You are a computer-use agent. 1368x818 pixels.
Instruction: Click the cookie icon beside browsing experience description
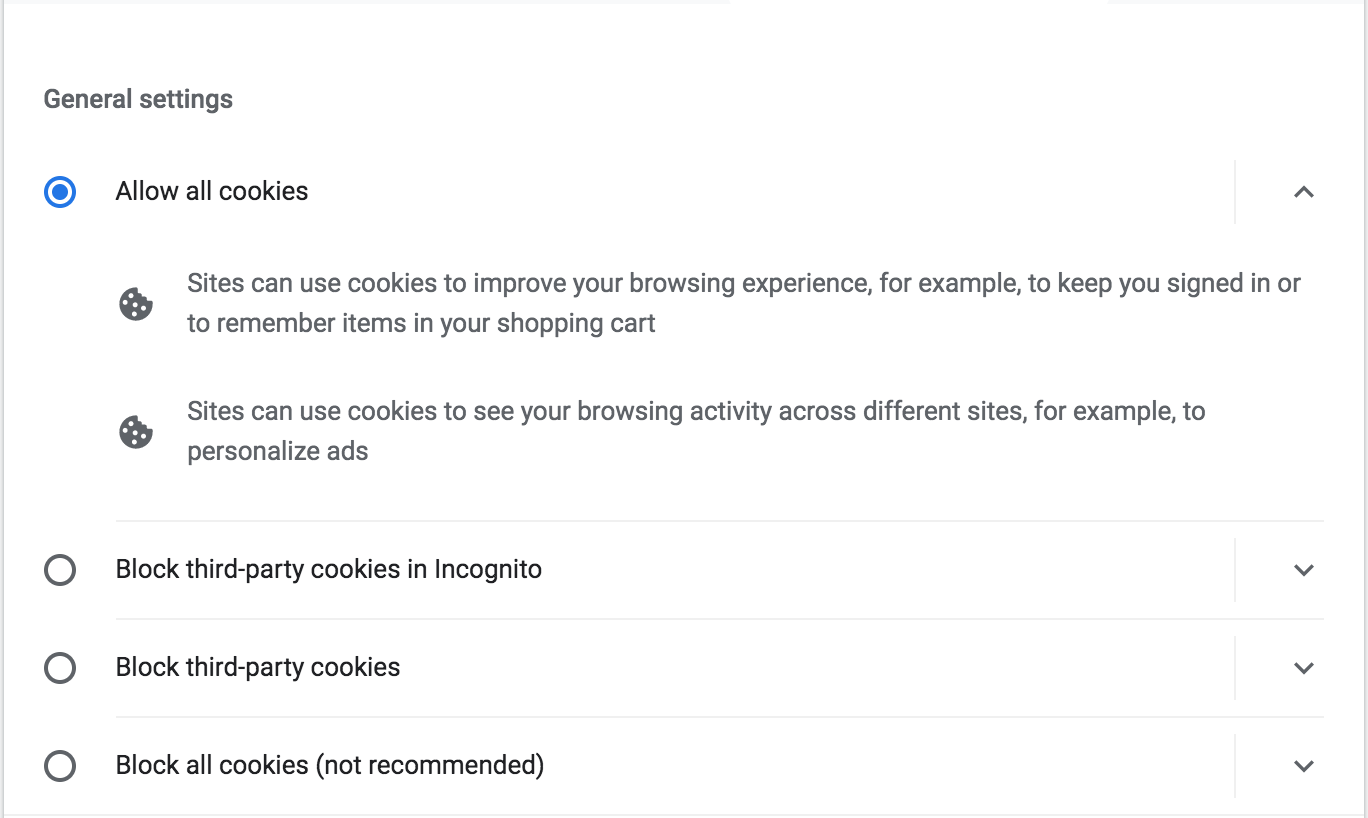tap(136, 304)
